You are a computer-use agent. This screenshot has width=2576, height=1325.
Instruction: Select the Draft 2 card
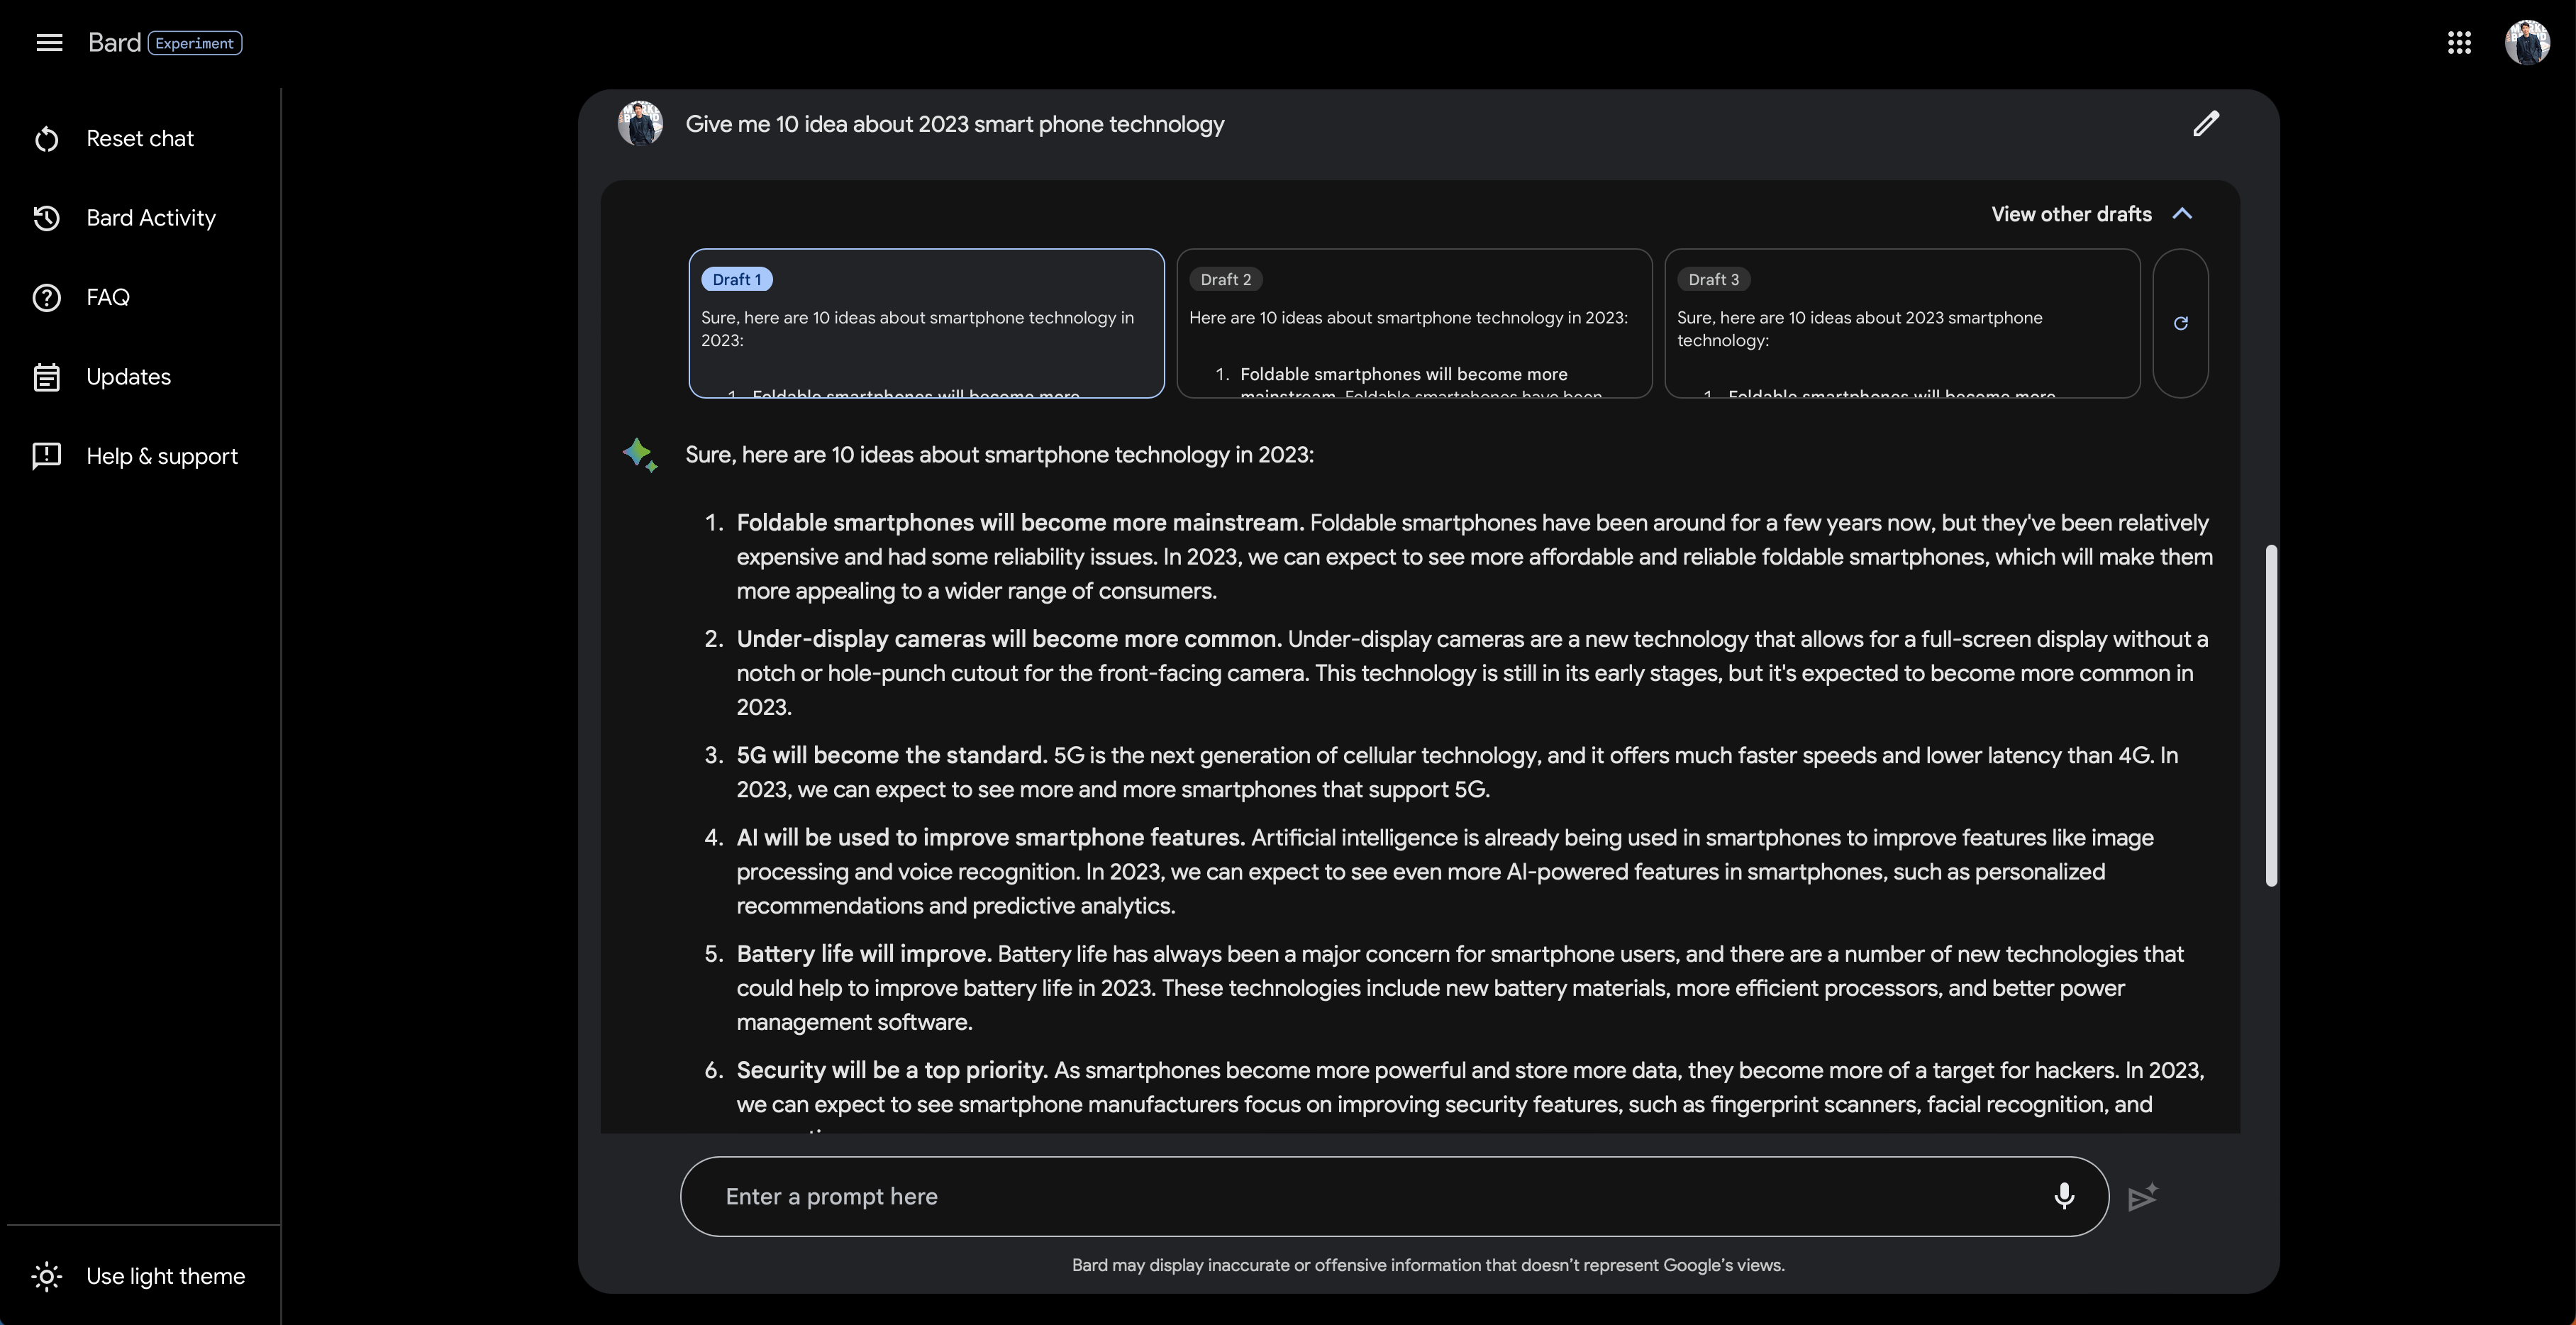coord(1414,323)
